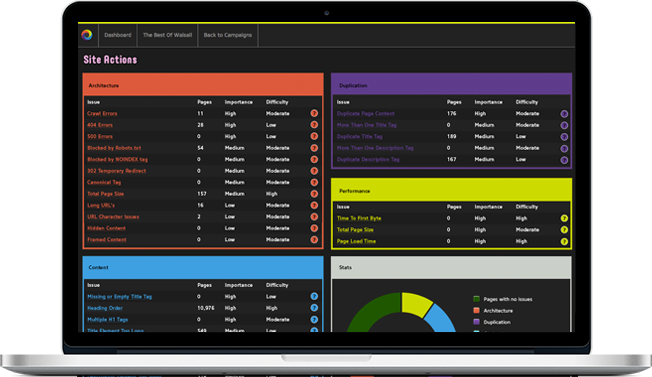Image resolution: width=652 pixels, height=377 pixels.
Task: Open help icon for URL Character Issues
Action: click(x=314, y=217)
